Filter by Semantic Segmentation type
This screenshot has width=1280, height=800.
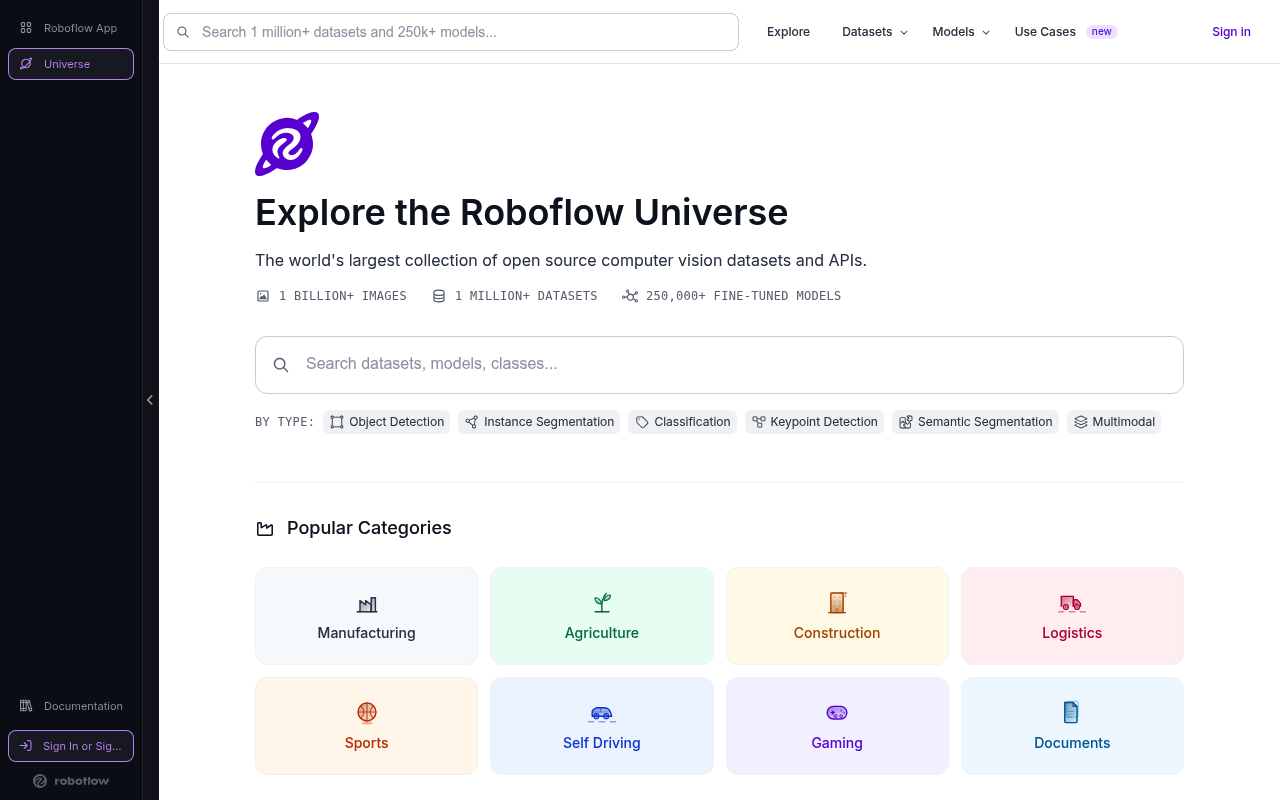coord(975,422)
